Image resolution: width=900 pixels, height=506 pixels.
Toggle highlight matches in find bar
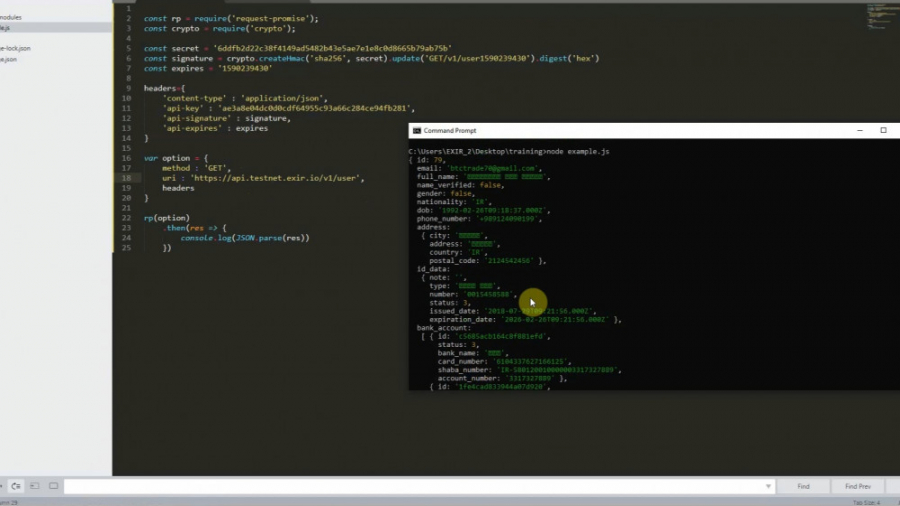(53, 486)
